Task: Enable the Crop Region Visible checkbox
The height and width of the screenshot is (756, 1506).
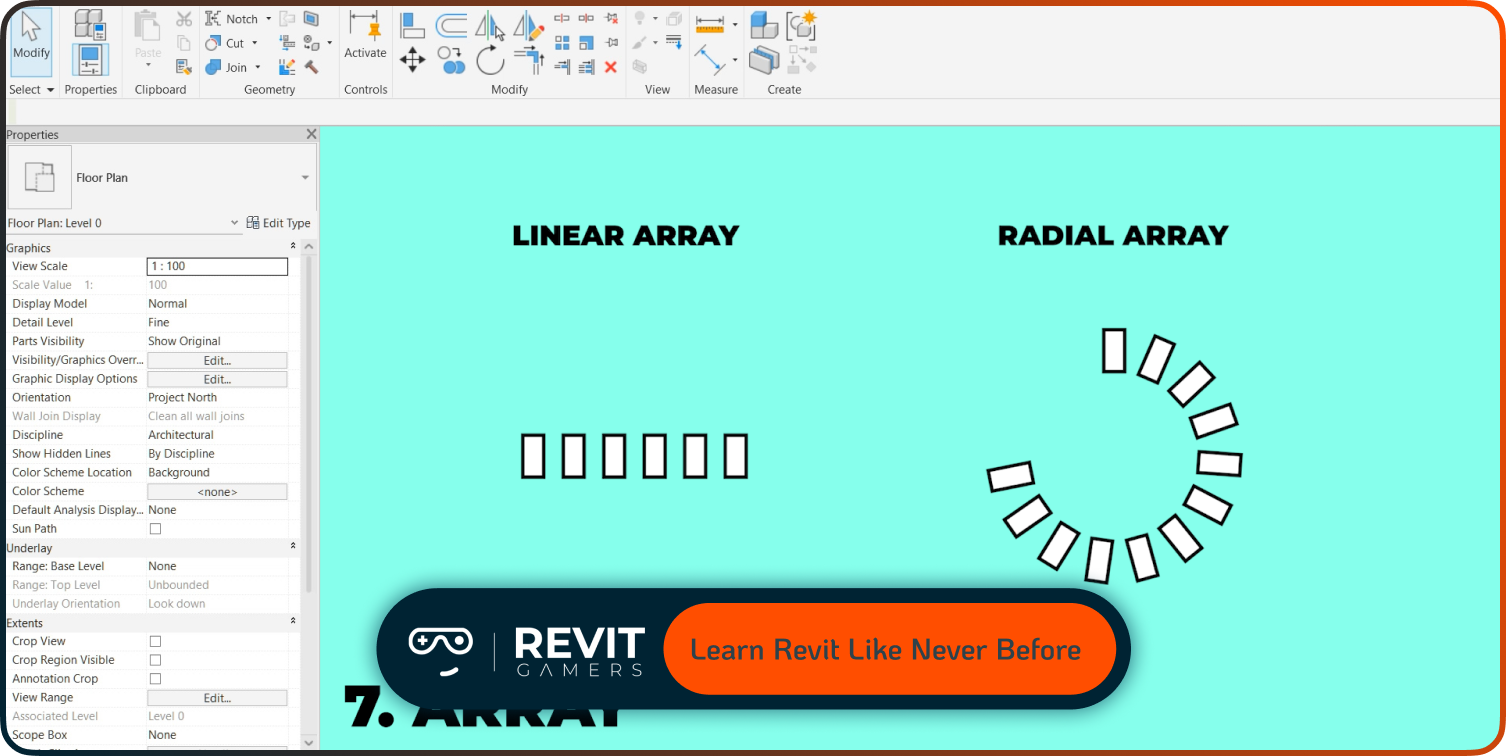Action: pos(155,660)
